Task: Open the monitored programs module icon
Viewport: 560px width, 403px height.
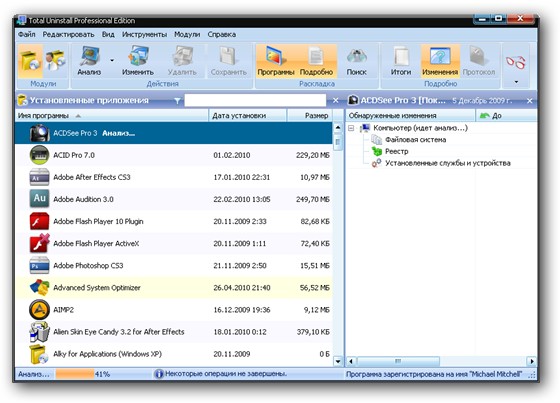Action: pyautogui.click(x=55, y=60)
